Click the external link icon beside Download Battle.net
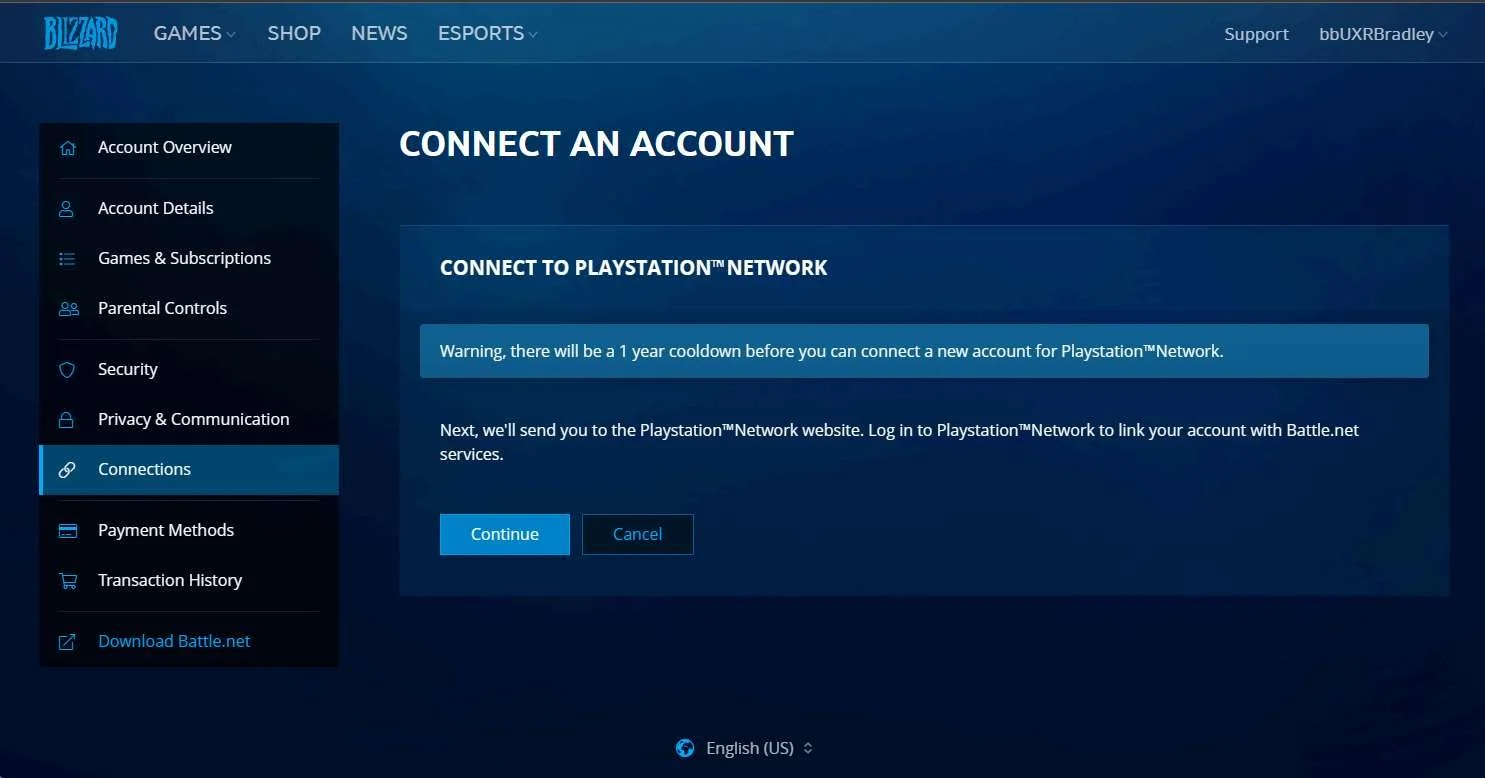 tap(67, 642)
